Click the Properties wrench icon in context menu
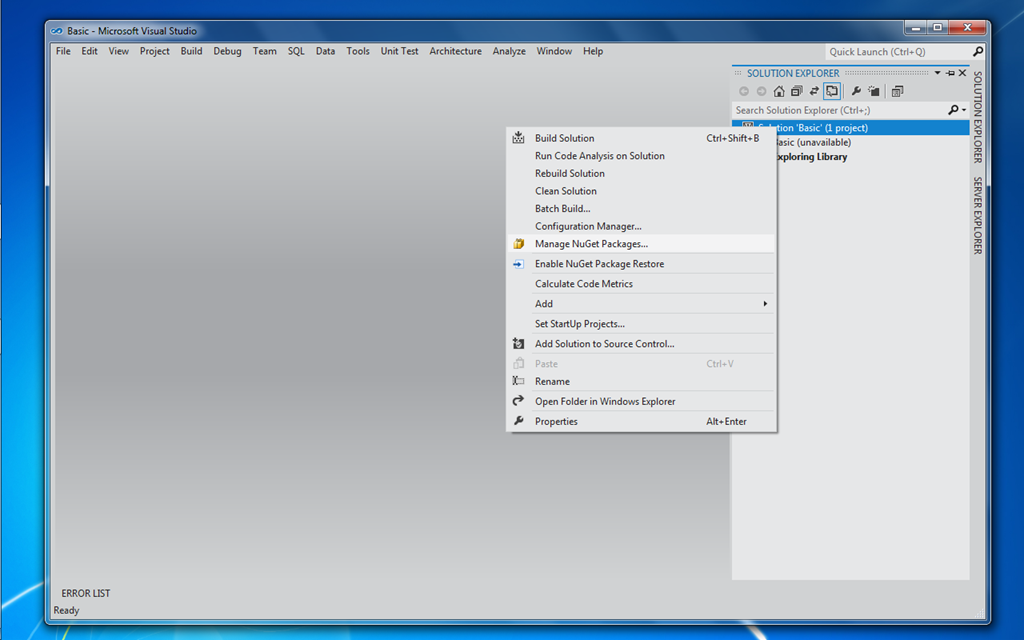 [519, 421]
